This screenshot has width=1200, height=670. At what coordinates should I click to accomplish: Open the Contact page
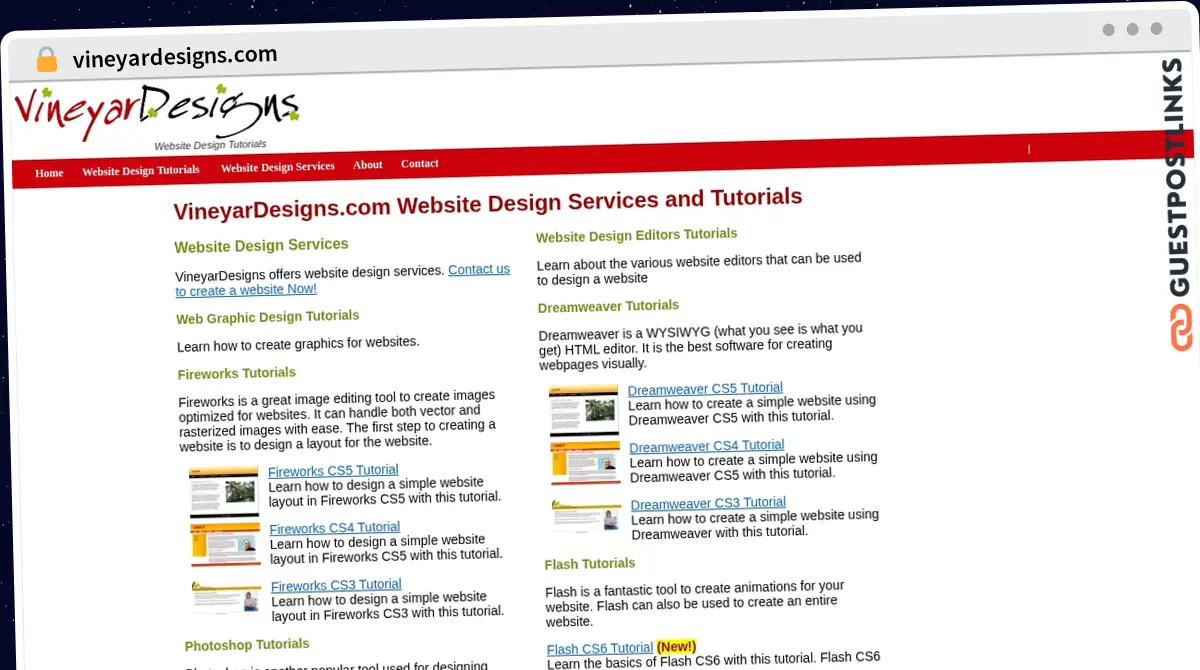(x=419, y=163)
